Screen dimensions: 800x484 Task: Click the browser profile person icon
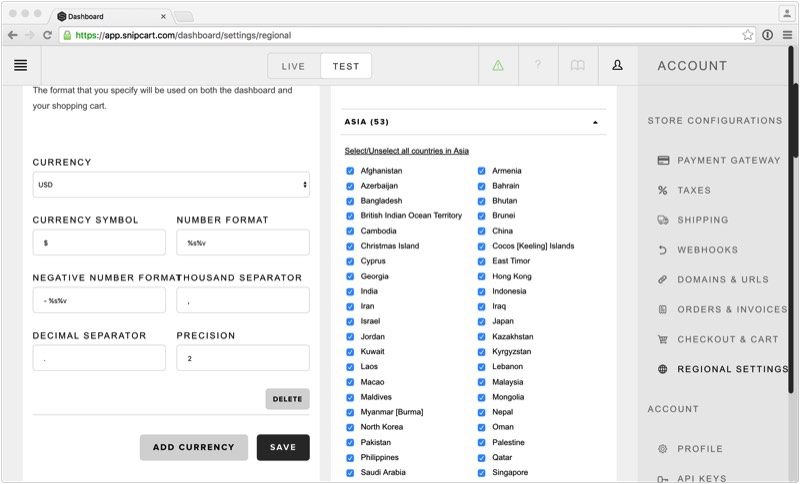(786, 14)
